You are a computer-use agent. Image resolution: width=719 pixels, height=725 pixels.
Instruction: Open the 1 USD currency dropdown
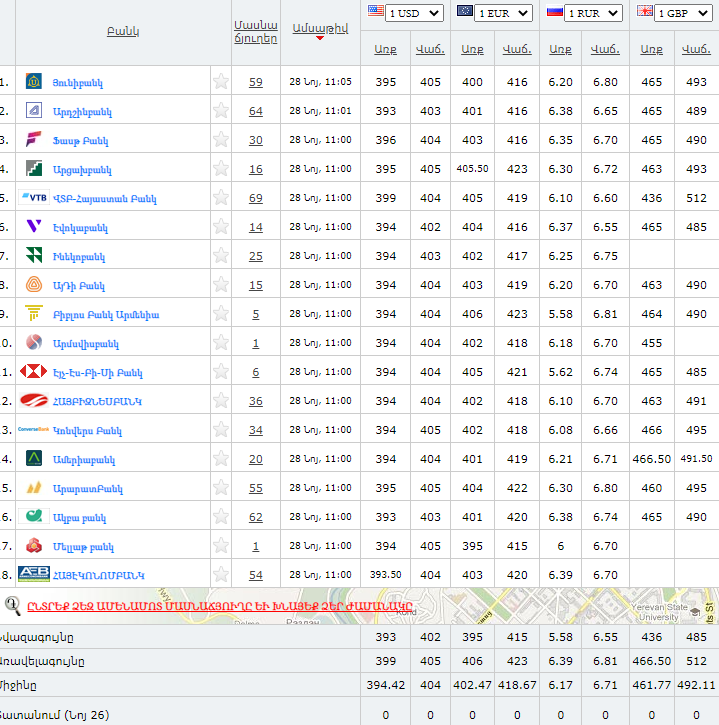tap(414, 13)
